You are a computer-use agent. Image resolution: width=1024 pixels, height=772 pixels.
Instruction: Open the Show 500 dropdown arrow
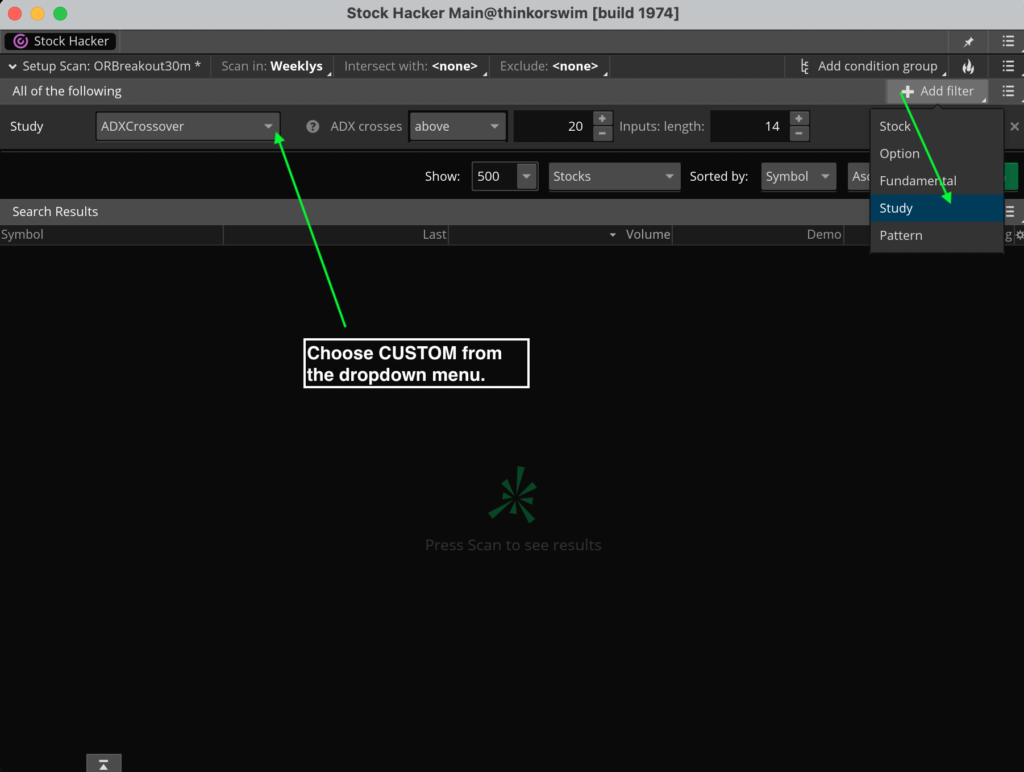526,176
